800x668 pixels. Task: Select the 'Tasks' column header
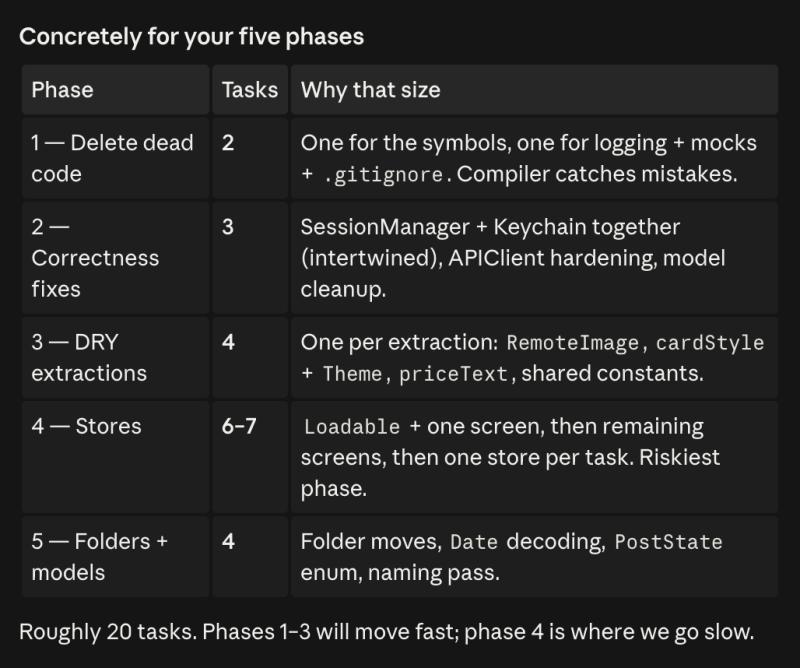[x=250, y=90]
